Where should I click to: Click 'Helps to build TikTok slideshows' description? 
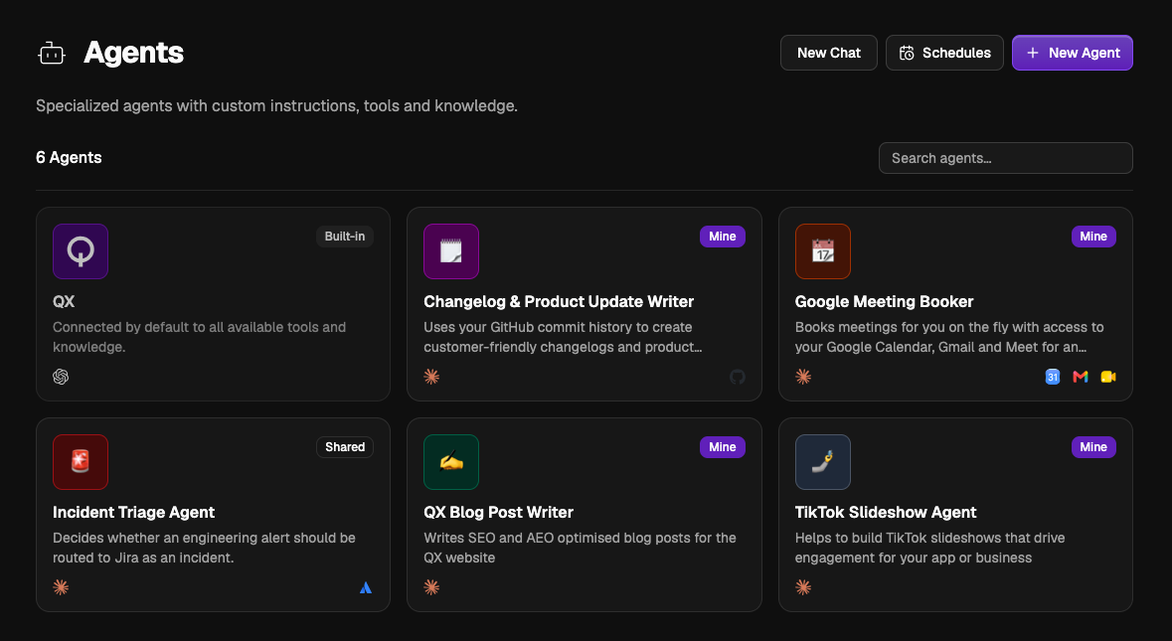coord(930,548)
